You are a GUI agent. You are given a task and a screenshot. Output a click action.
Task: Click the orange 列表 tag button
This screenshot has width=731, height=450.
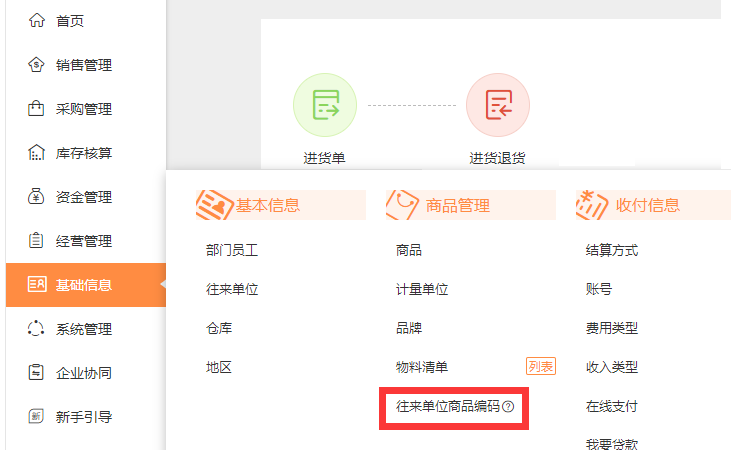[x=541, y=367]
